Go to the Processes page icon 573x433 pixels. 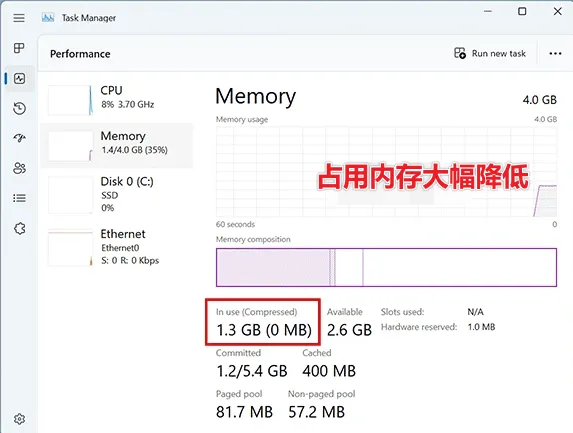point(19,48)
